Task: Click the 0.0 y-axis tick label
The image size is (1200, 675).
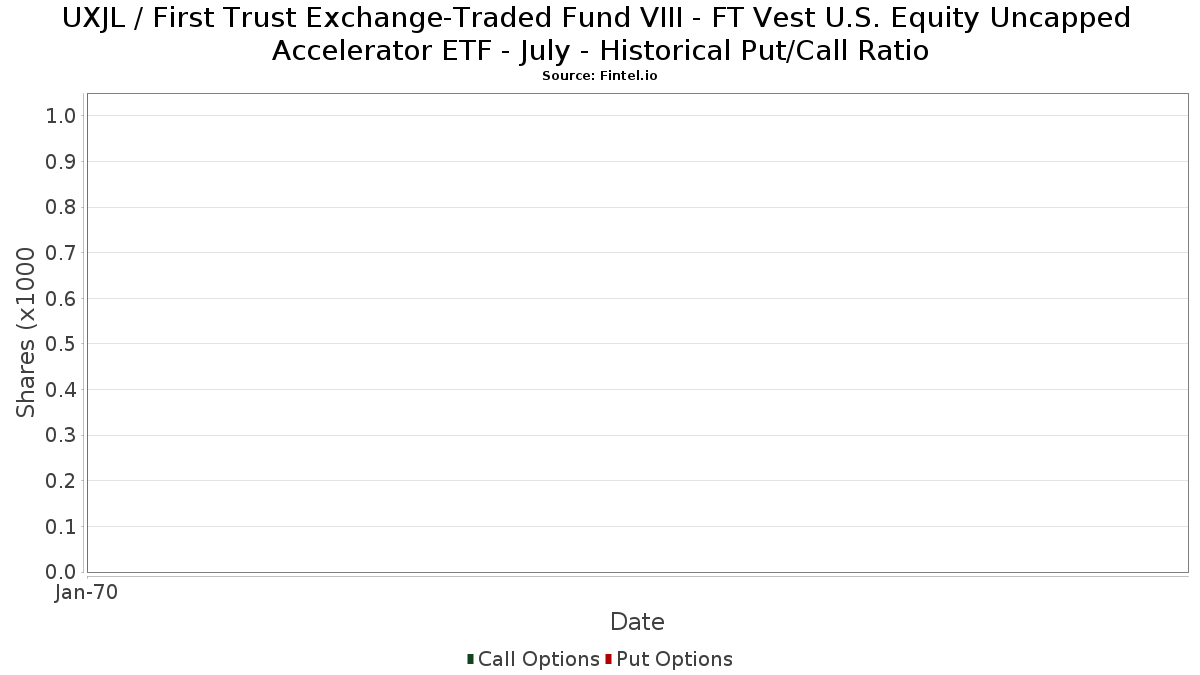Action: click(x=61, y=572)
